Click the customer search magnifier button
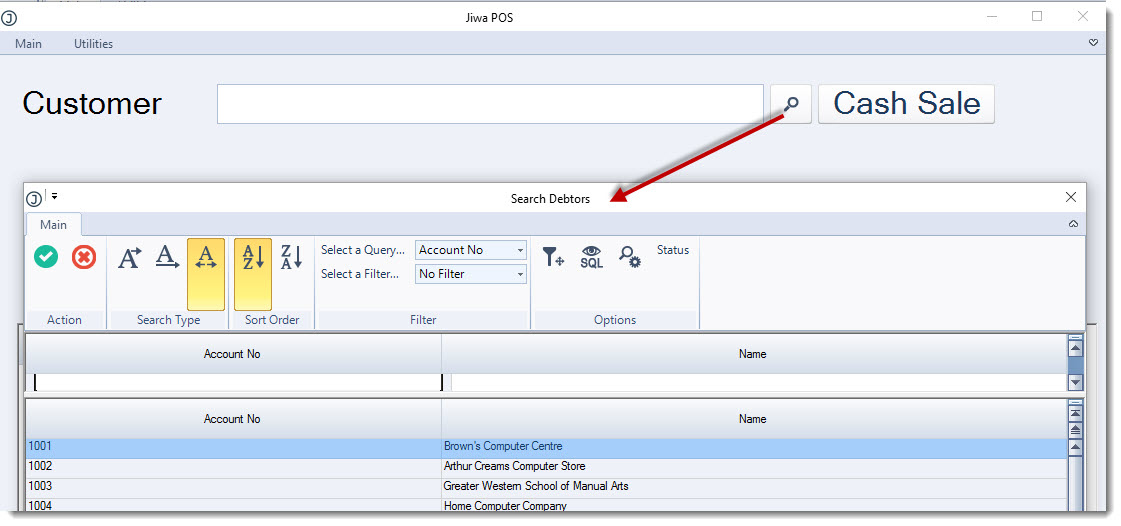Image resolution: width=1121 pixels, height=526 pixels. point(791,104)
